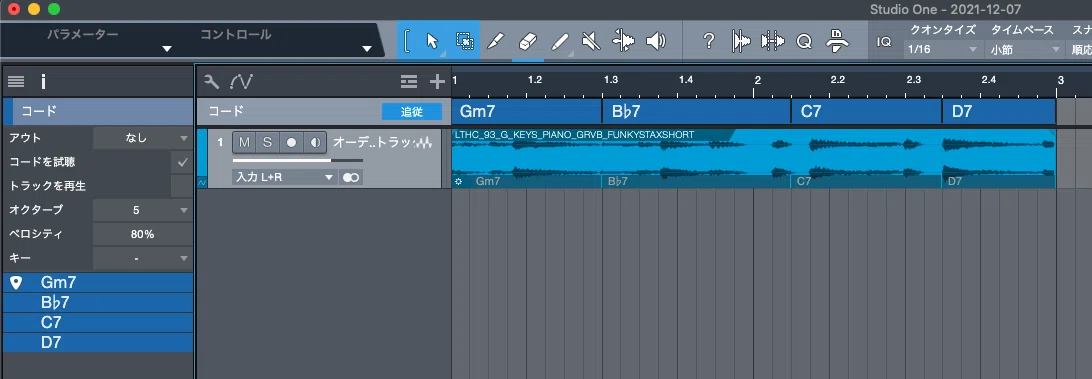Screen dimensions: 1092x379
Task: Toggle the stereo/mono channel mode button
Action: coord(350,178)
